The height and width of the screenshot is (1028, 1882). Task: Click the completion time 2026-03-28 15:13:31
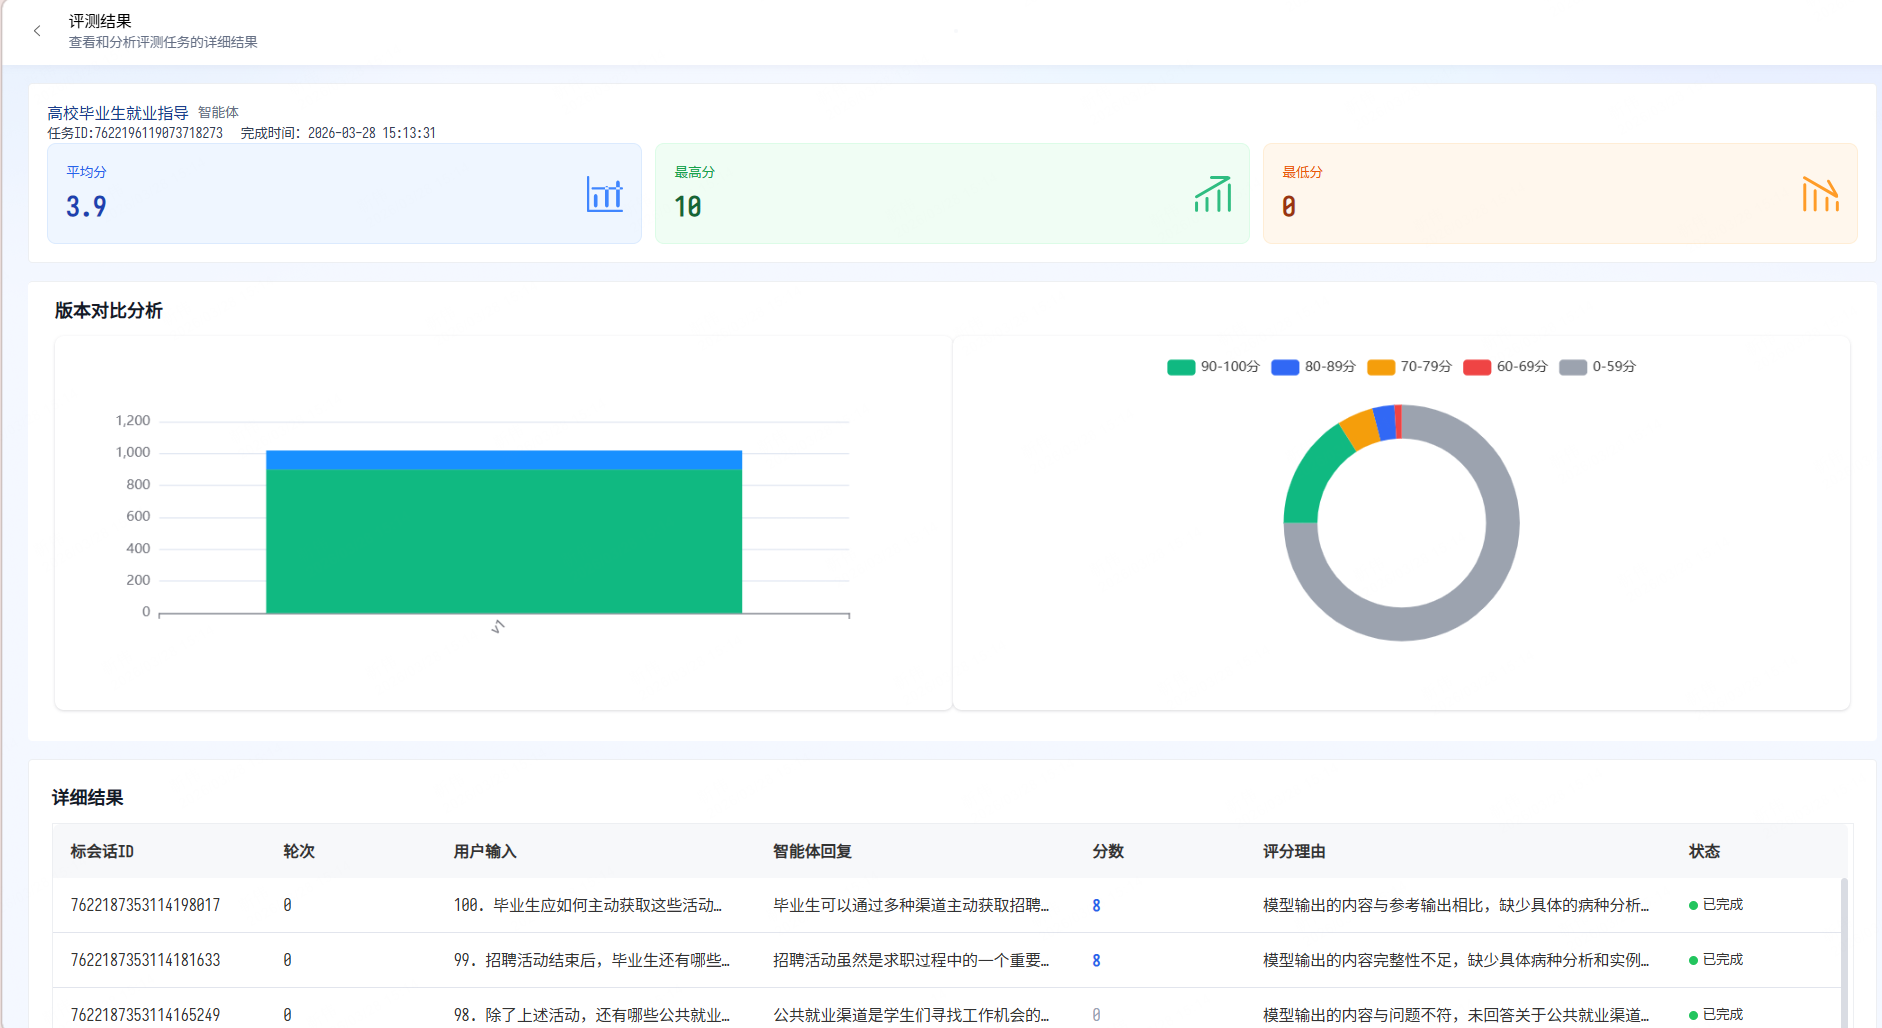click(371, 133)
